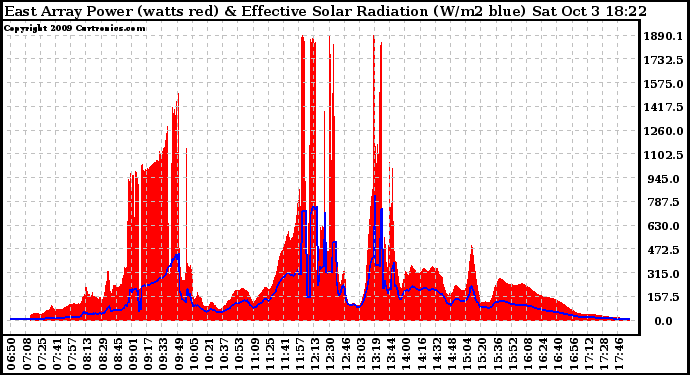Image resolution: width=690 pixels, height=375 pixels.
Task: Click the 10:05 x-axis label
Action: point(194,353)
